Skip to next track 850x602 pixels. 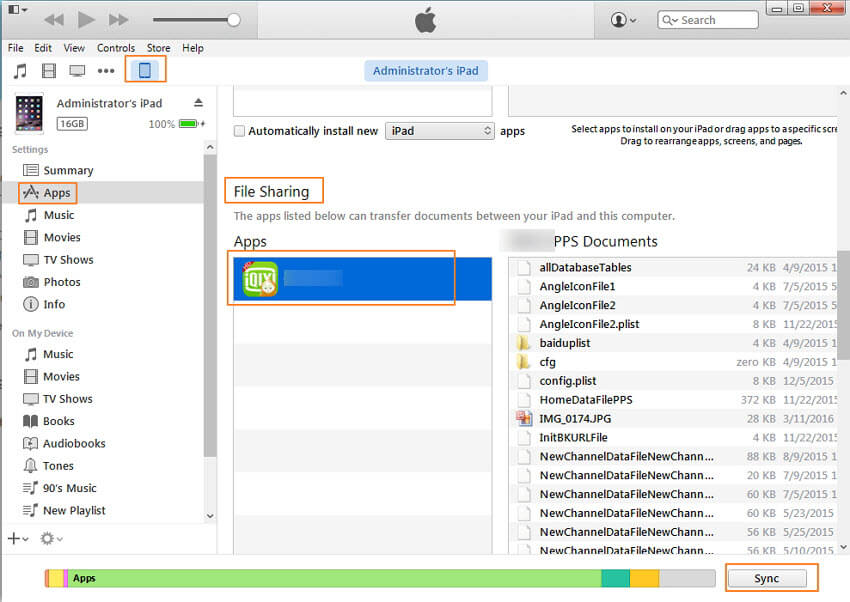pos(118,20)
